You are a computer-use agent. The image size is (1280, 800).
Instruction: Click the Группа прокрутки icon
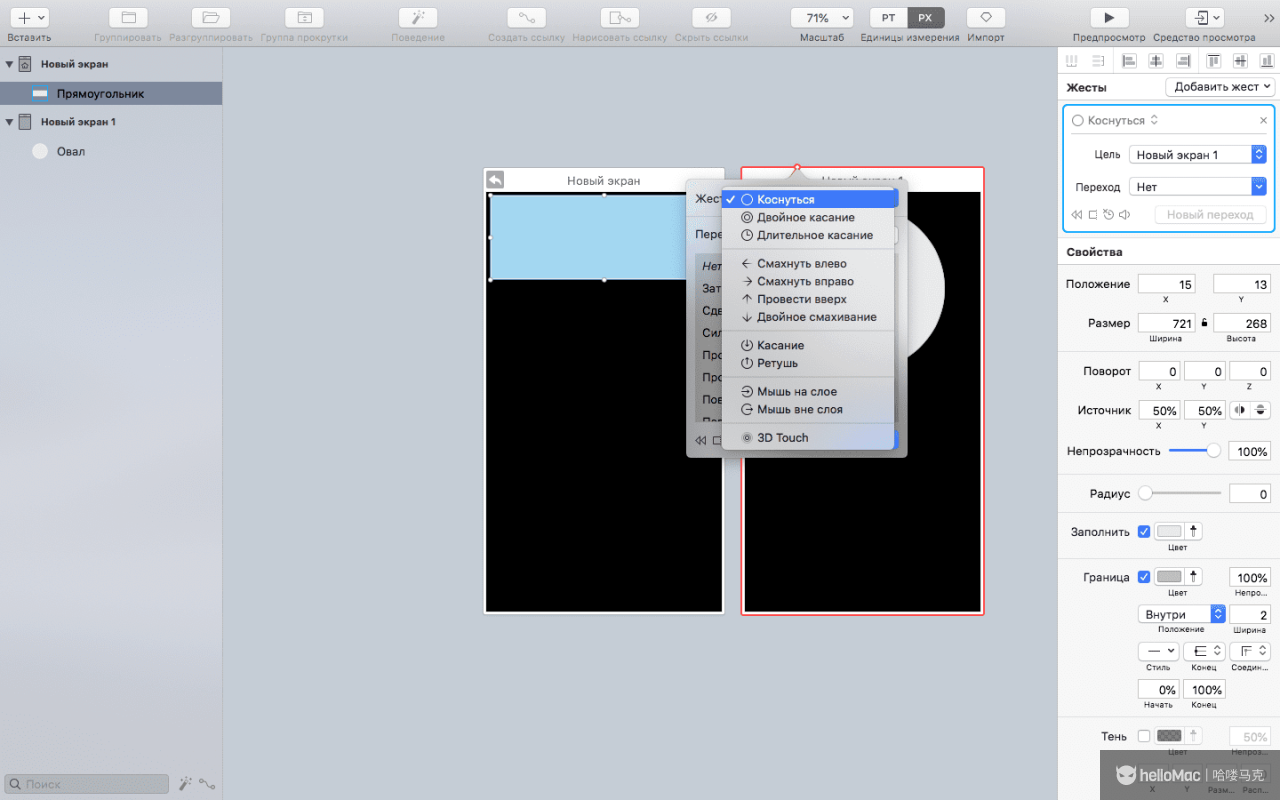pyautogui.click(x=304, y=18)
